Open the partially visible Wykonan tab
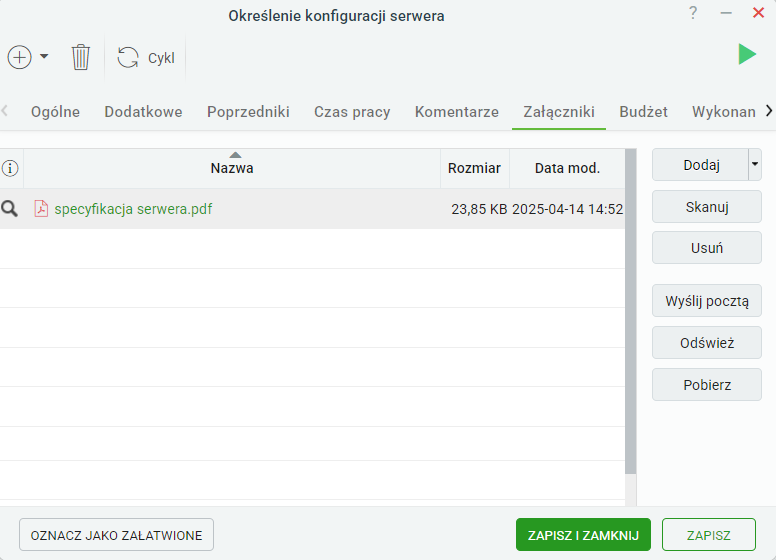Screen dimensions: 776x560 (x=724, y=112)
